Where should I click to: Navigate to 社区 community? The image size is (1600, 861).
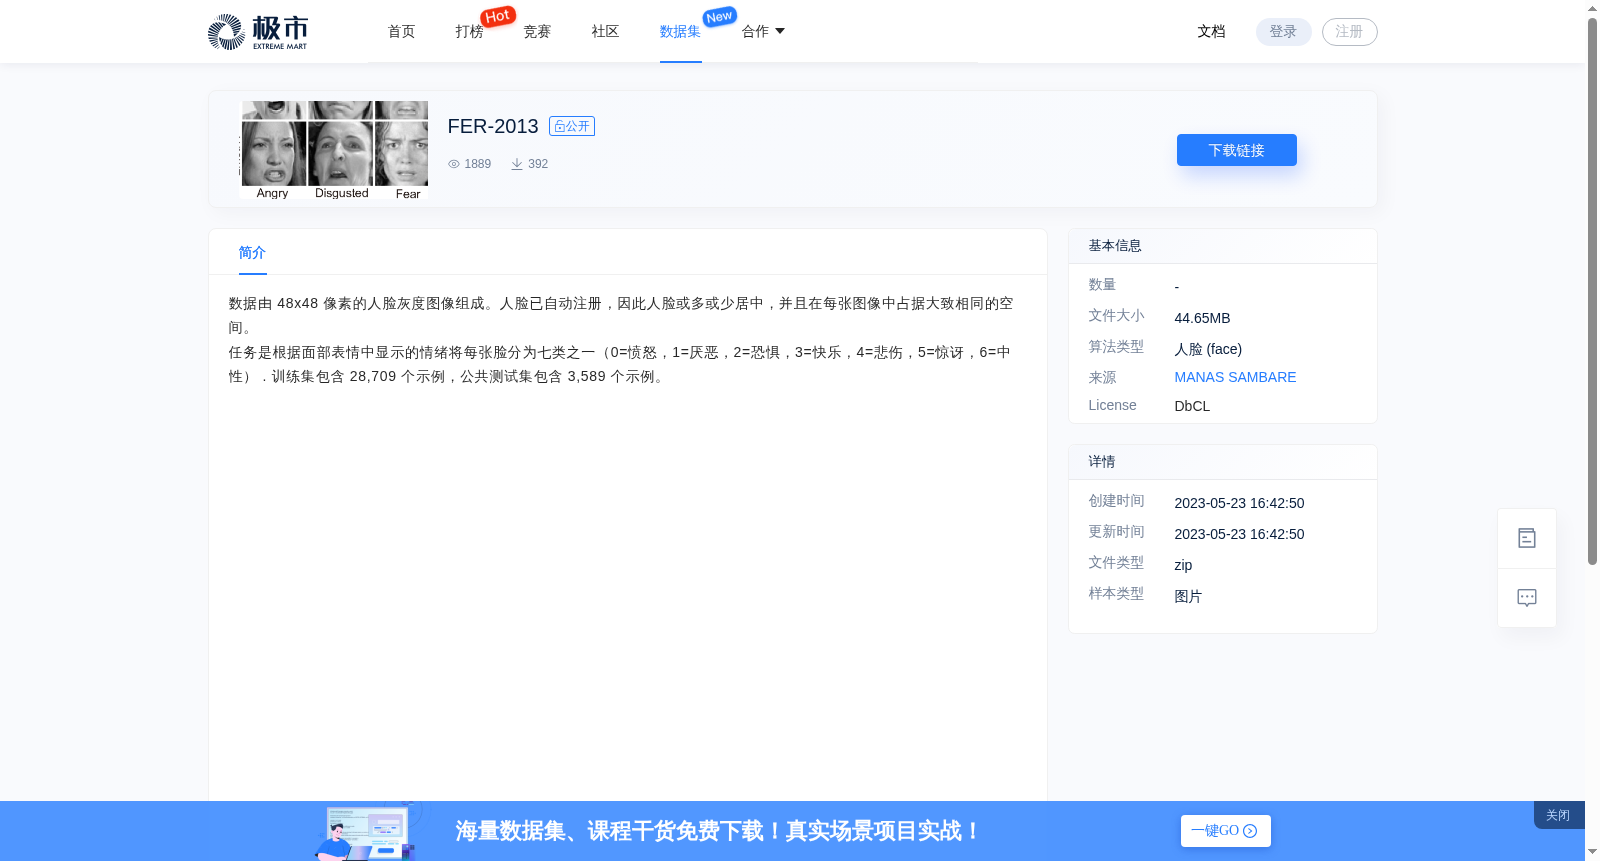606,32
